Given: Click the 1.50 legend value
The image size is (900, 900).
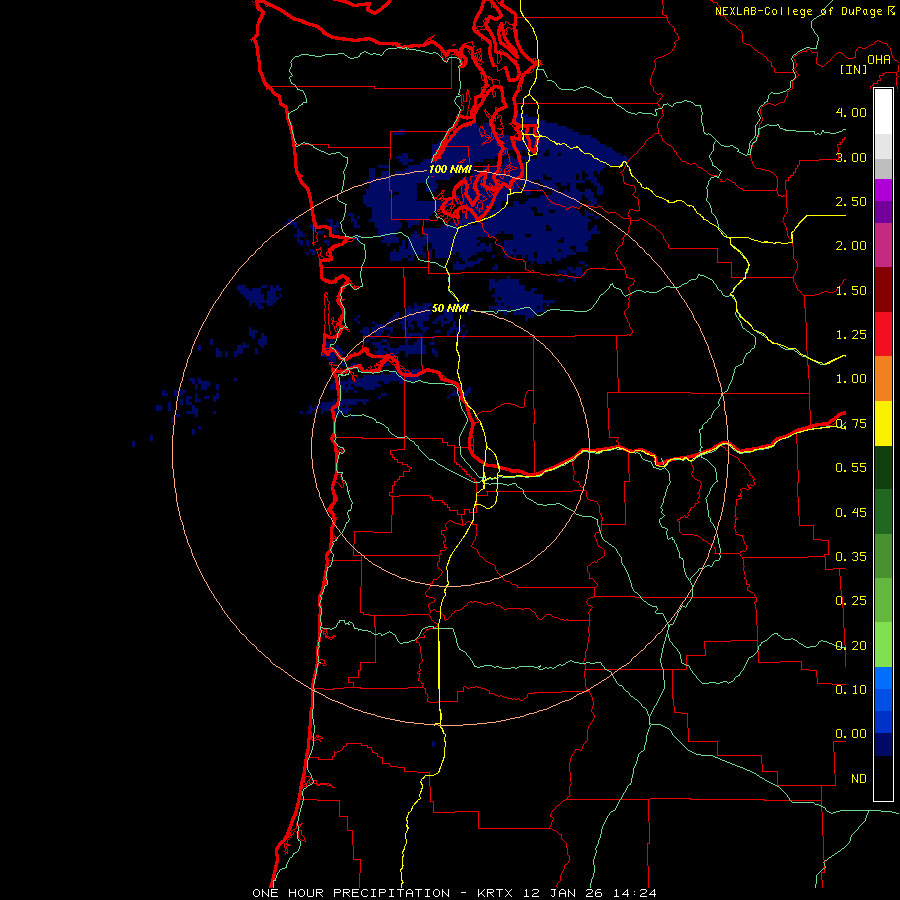Looking at the screenshot, I should click(x=851, y=290).
